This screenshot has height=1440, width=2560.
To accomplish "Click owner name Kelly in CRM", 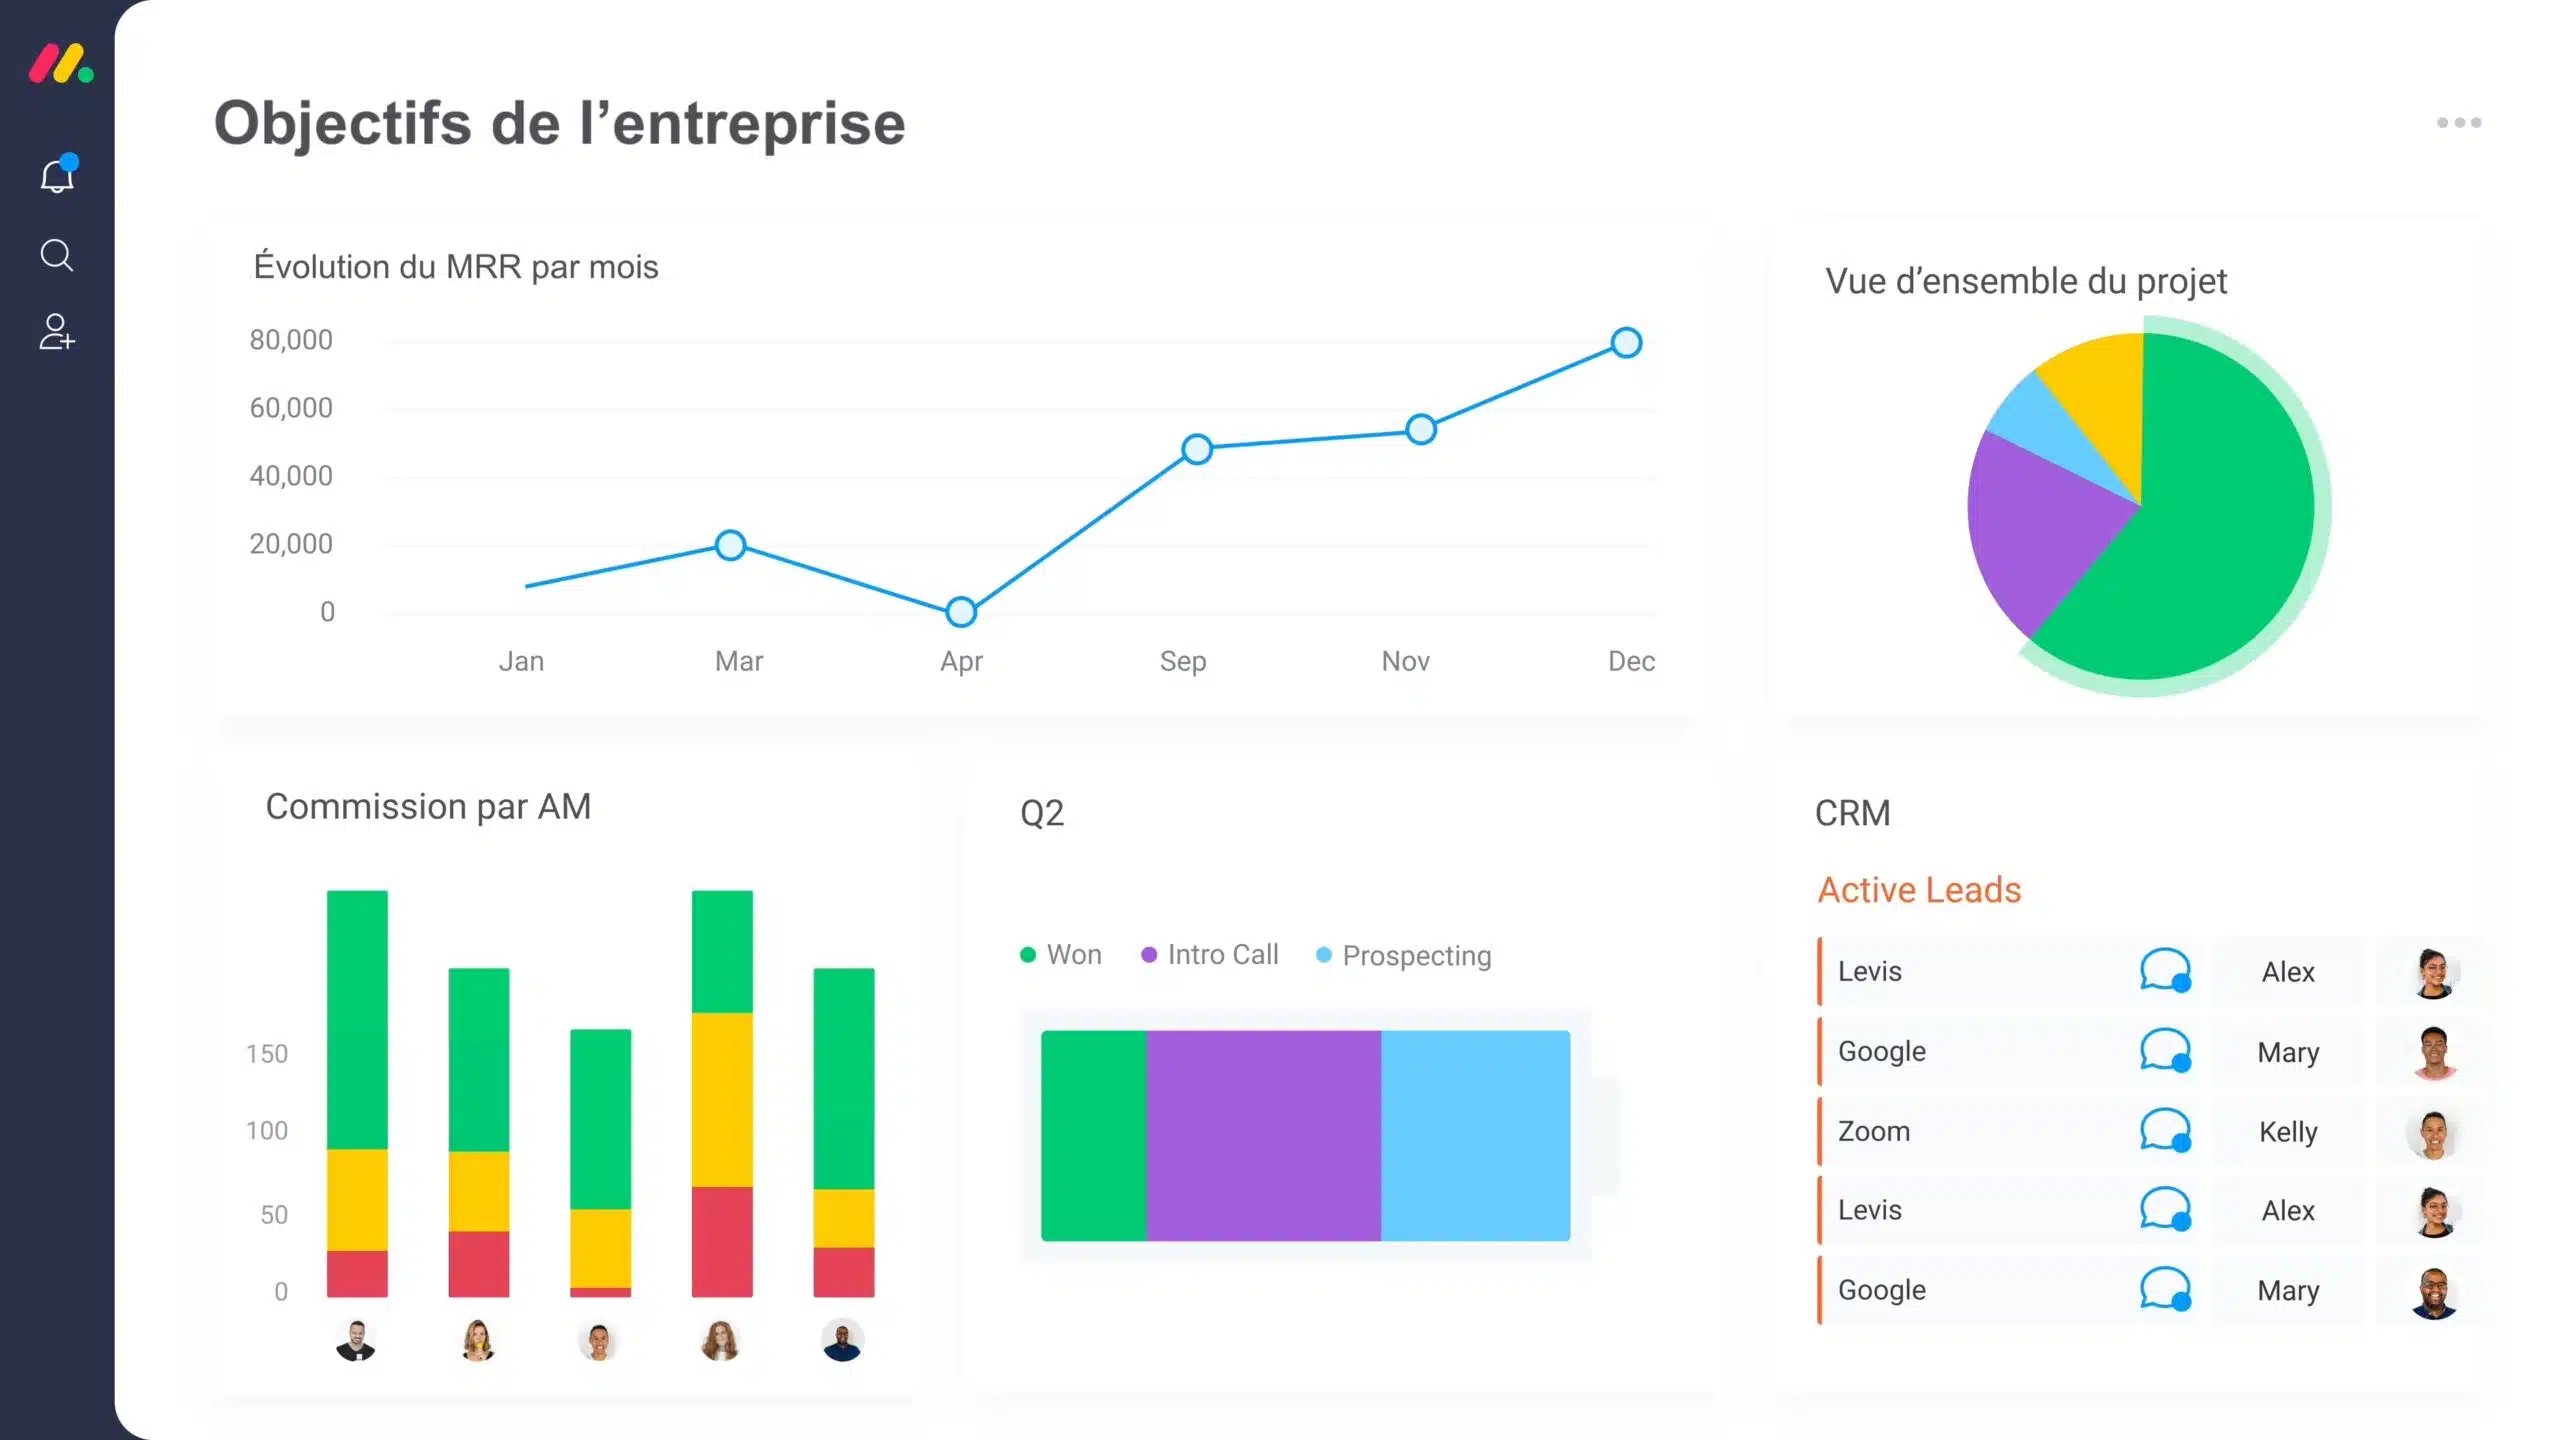I will click(2288, 1132).
